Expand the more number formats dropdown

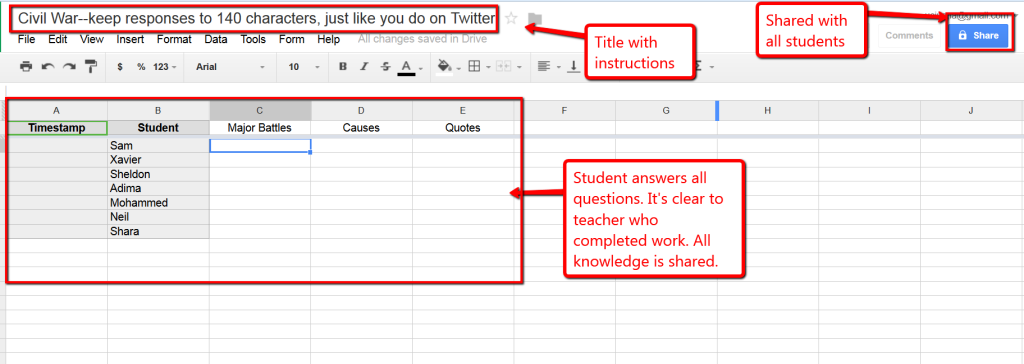pos(165,67)
